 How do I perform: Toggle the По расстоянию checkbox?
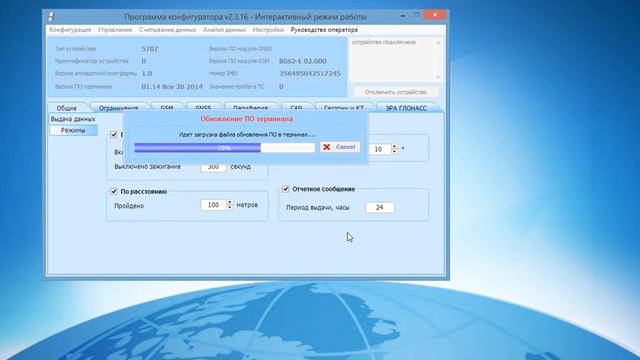[114, 191]
